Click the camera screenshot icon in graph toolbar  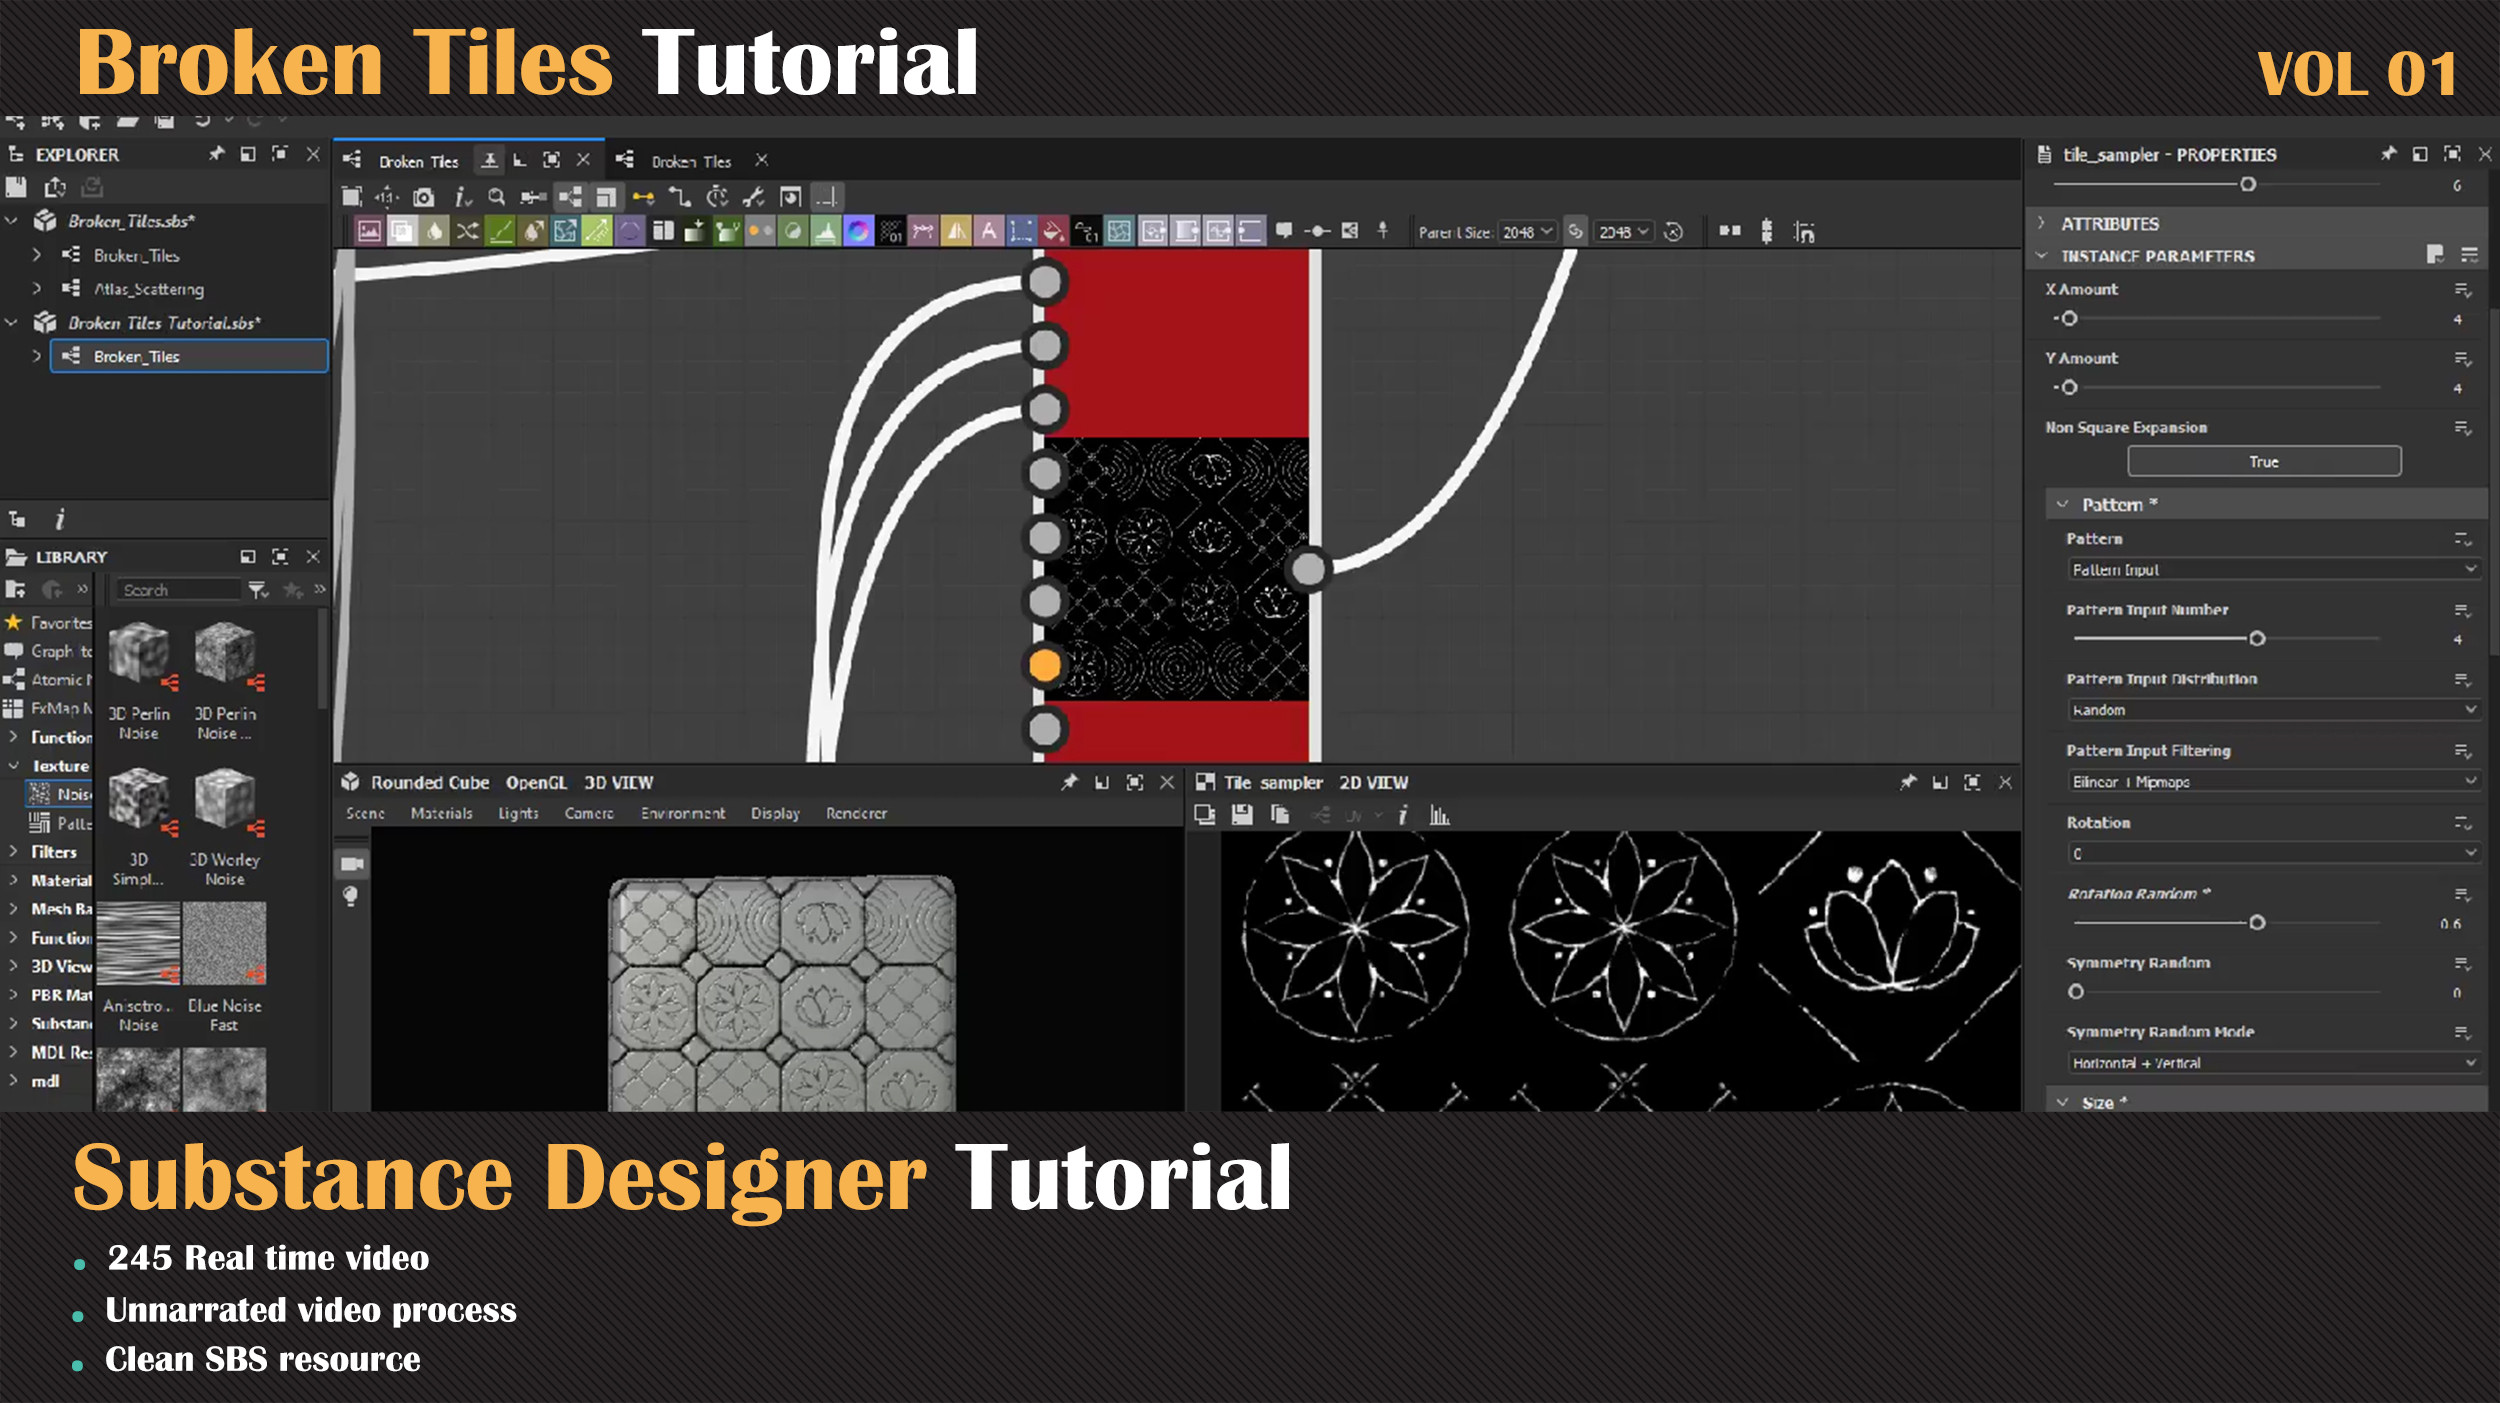click(x=424, y=197)
